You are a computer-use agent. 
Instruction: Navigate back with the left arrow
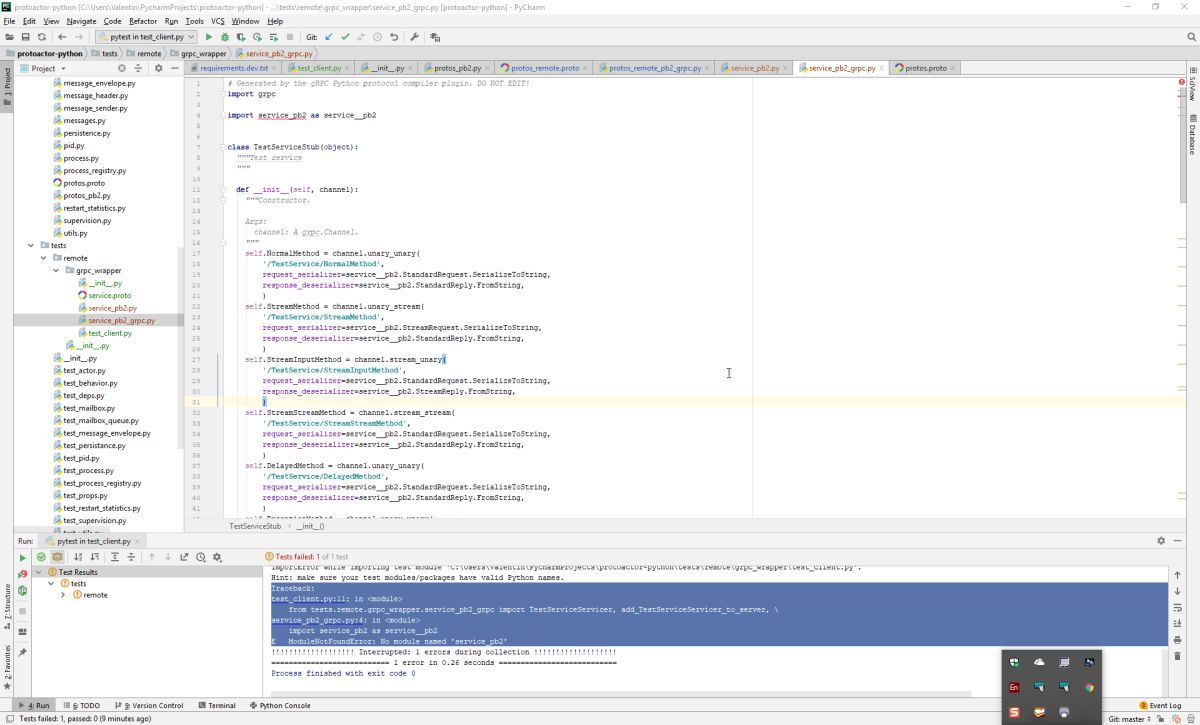(x=62, y=37)
